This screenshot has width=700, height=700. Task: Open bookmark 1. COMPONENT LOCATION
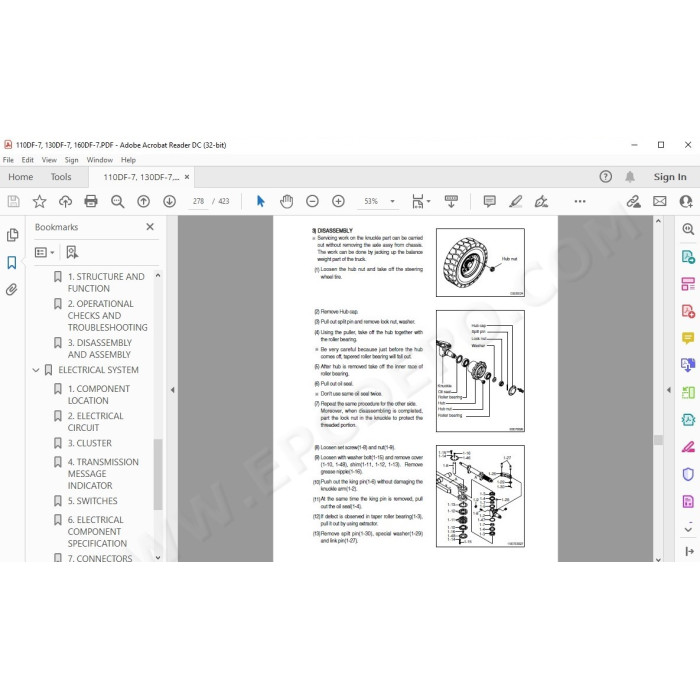99,395
